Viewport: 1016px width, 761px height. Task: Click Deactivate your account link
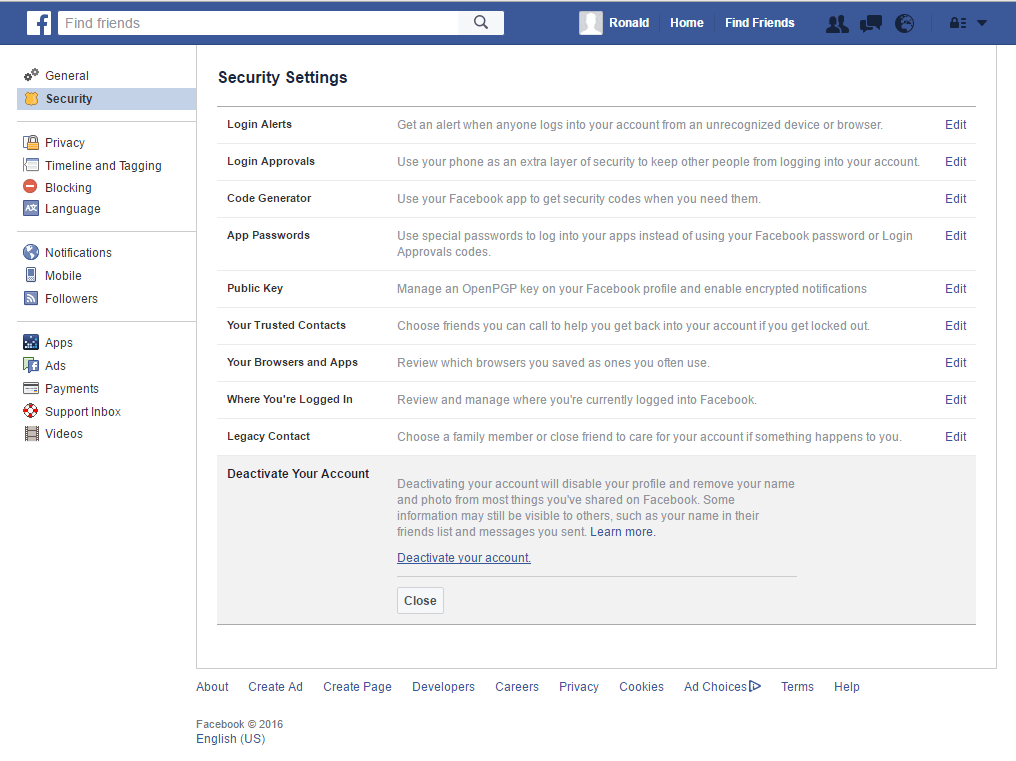[464, 557]
